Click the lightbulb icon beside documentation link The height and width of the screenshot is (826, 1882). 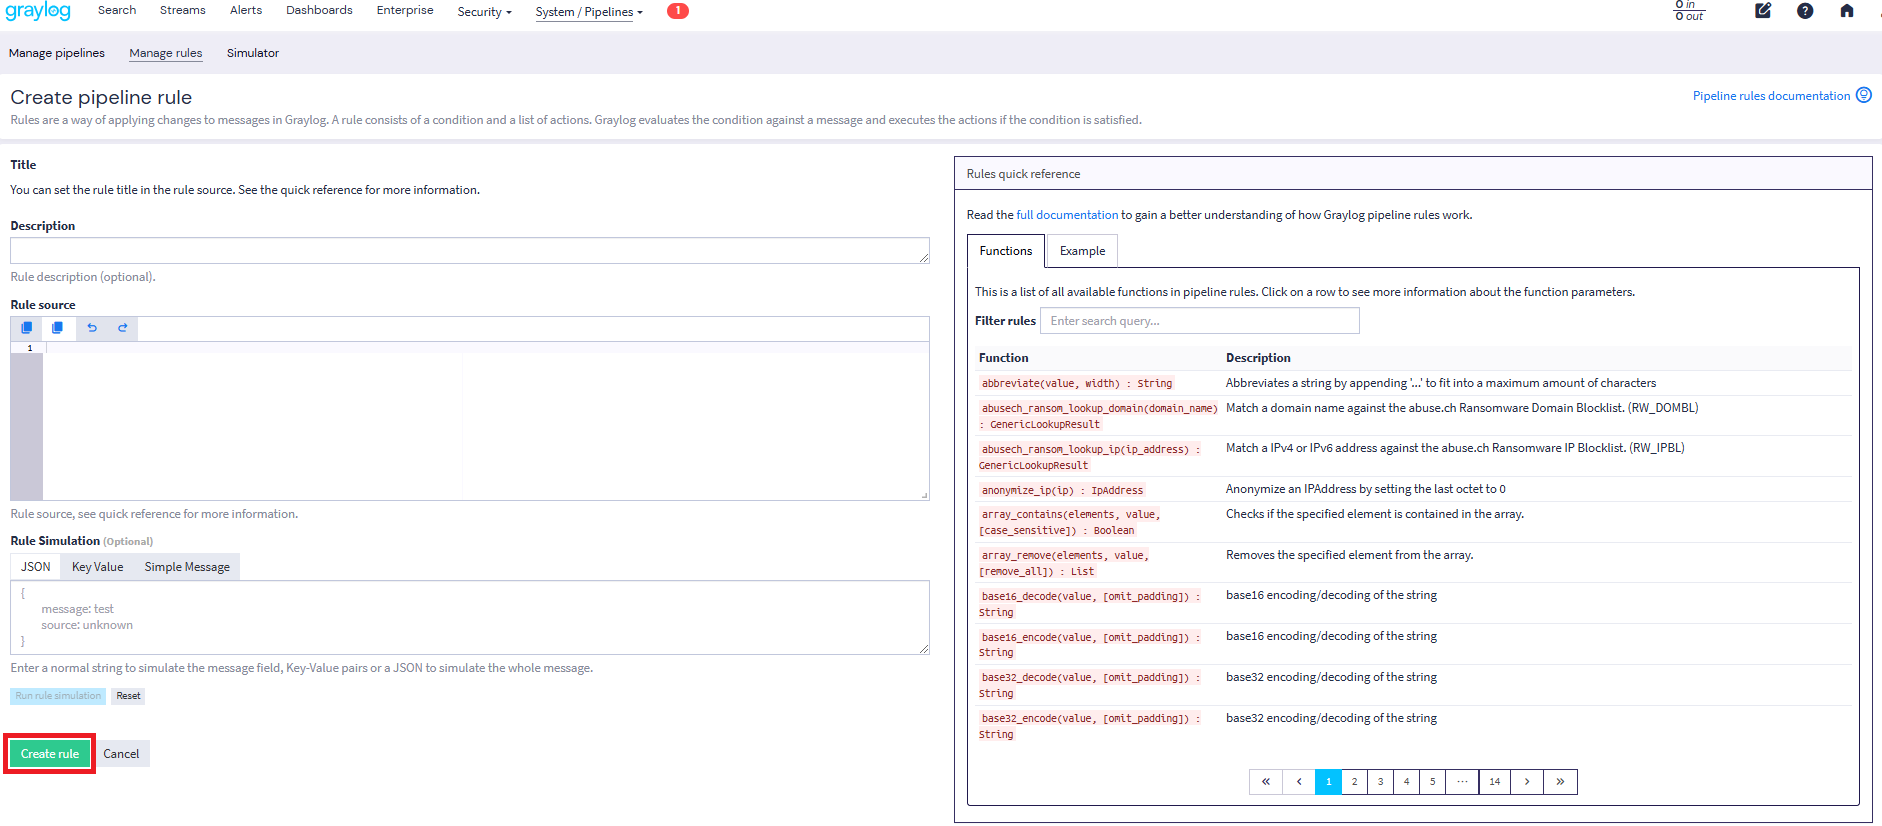[1864, 95]
